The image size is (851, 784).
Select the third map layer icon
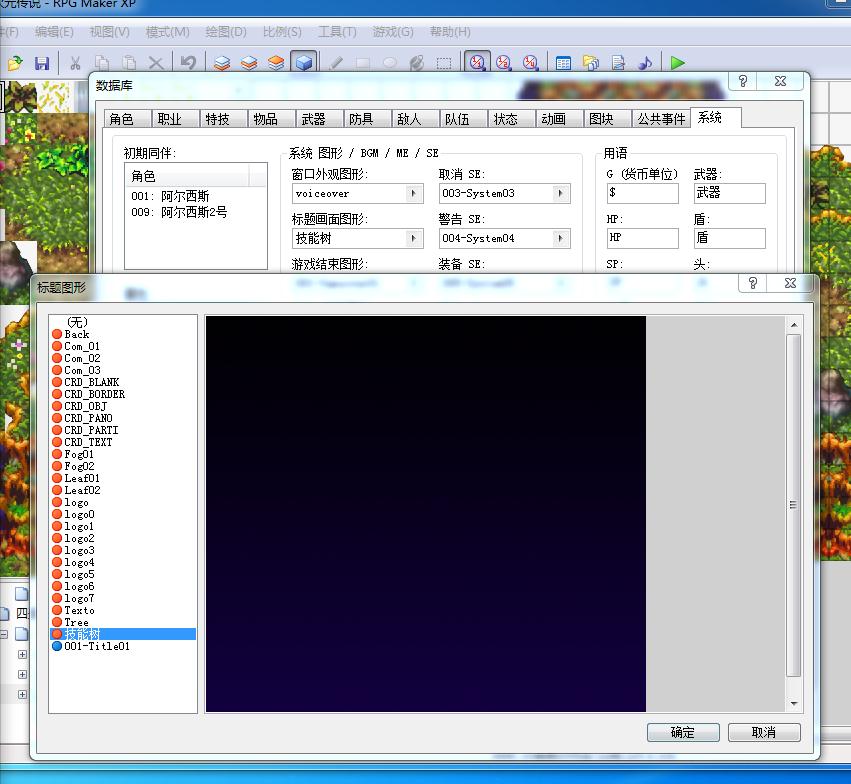click(276, 63)
